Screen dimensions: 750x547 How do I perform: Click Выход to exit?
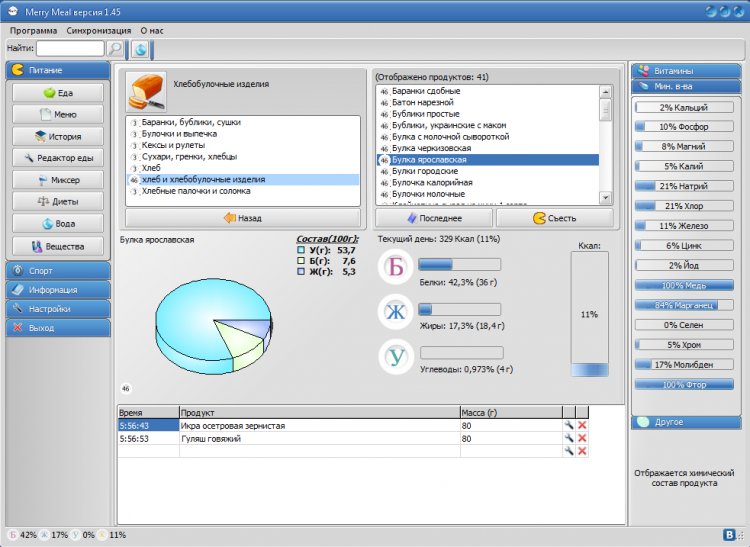click(x=58, y=328)
